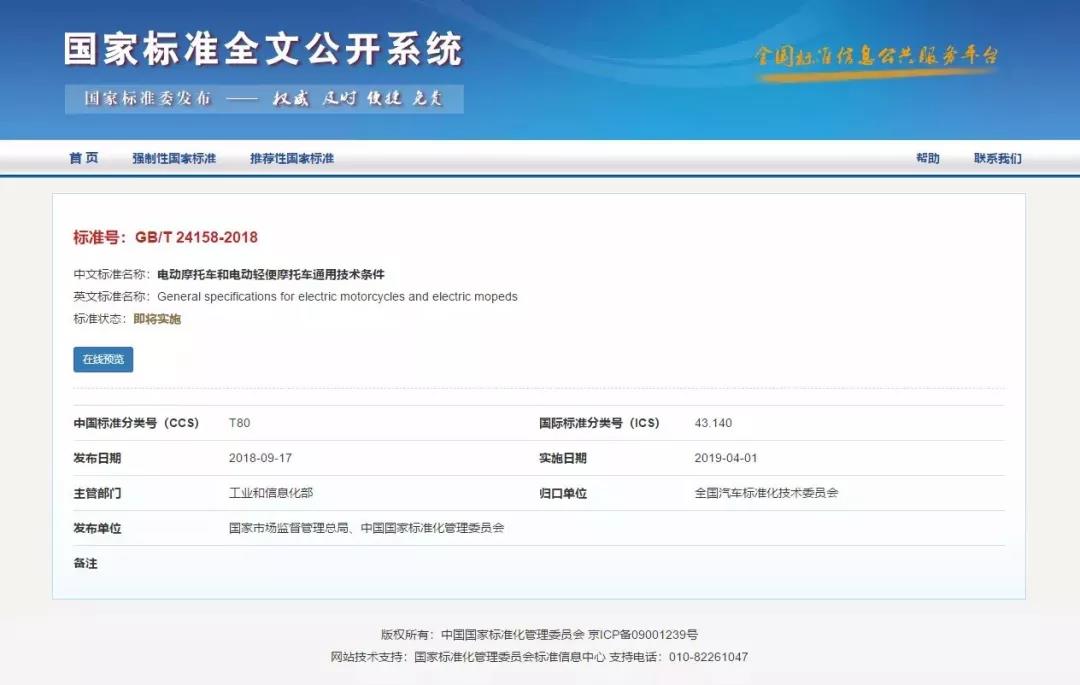This screenshot has width=1080, height=685.
Task: Click the 全国汽车标准化技术委员会 committee name
Action: [x=766, y=493]
